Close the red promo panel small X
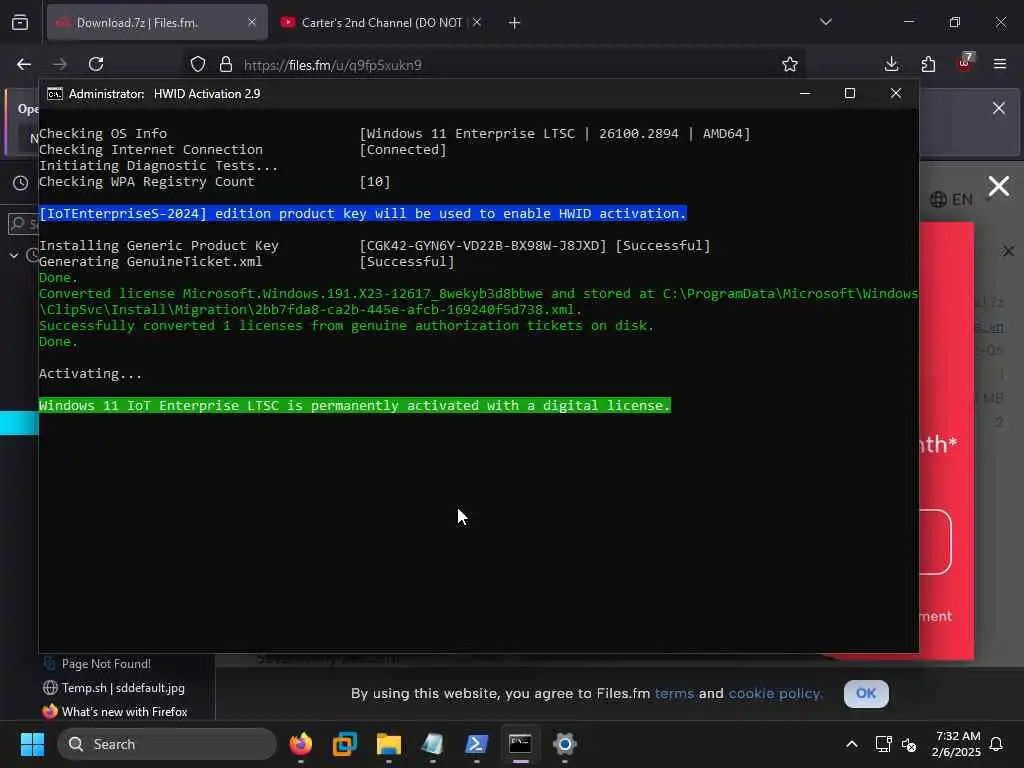1024x768 pixels. click(1008, 251)
